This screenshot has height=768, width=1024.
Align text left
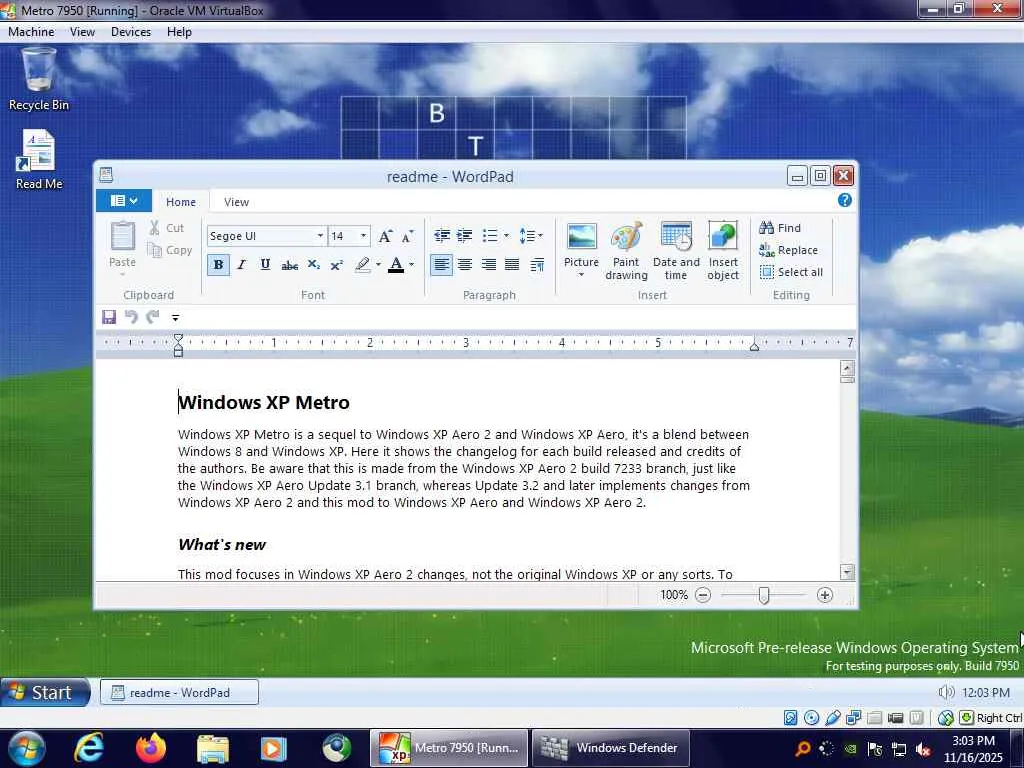pyautogui.click(x=441, y=264)
